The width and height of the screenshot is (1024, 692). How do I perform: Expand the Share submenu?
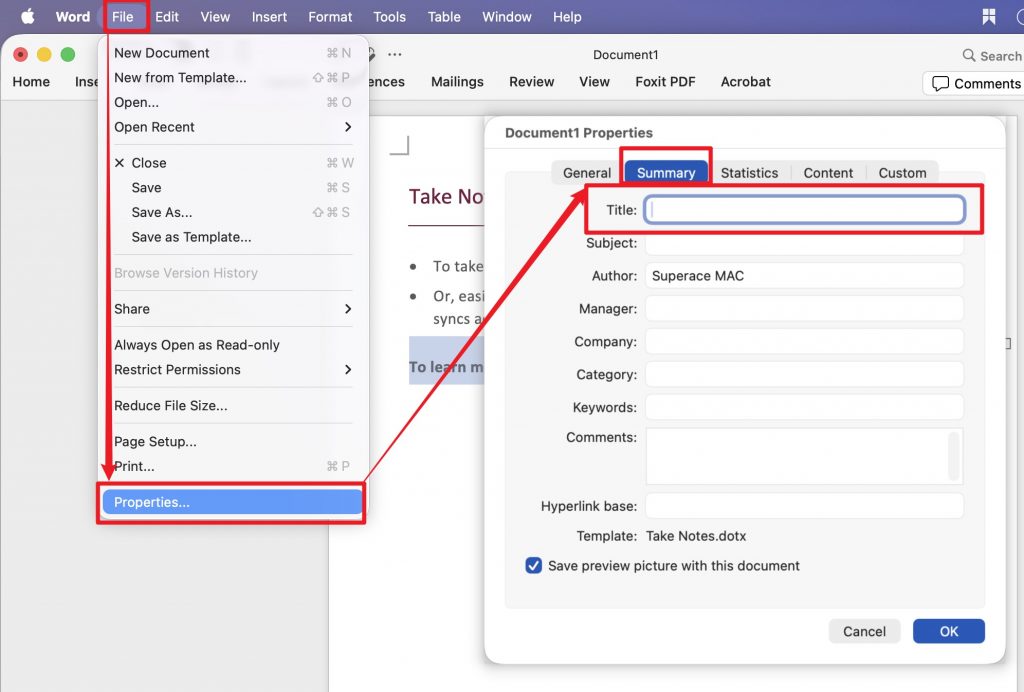click(347, 309)
